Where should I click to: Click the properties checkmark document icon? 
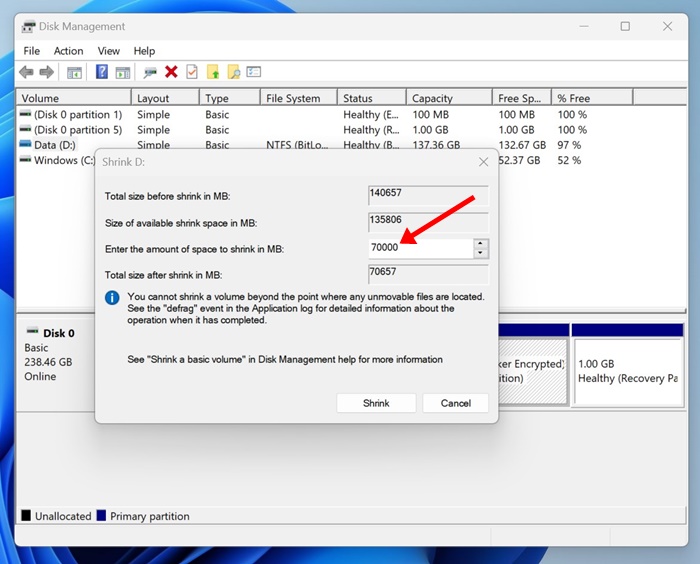(192, 71)
